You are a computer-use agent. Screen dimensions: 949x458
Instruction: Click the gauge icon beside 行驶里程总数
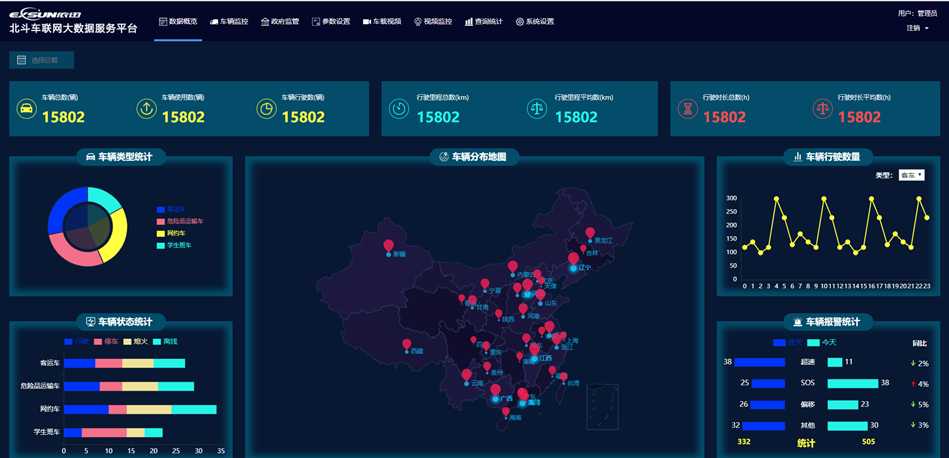398,109
